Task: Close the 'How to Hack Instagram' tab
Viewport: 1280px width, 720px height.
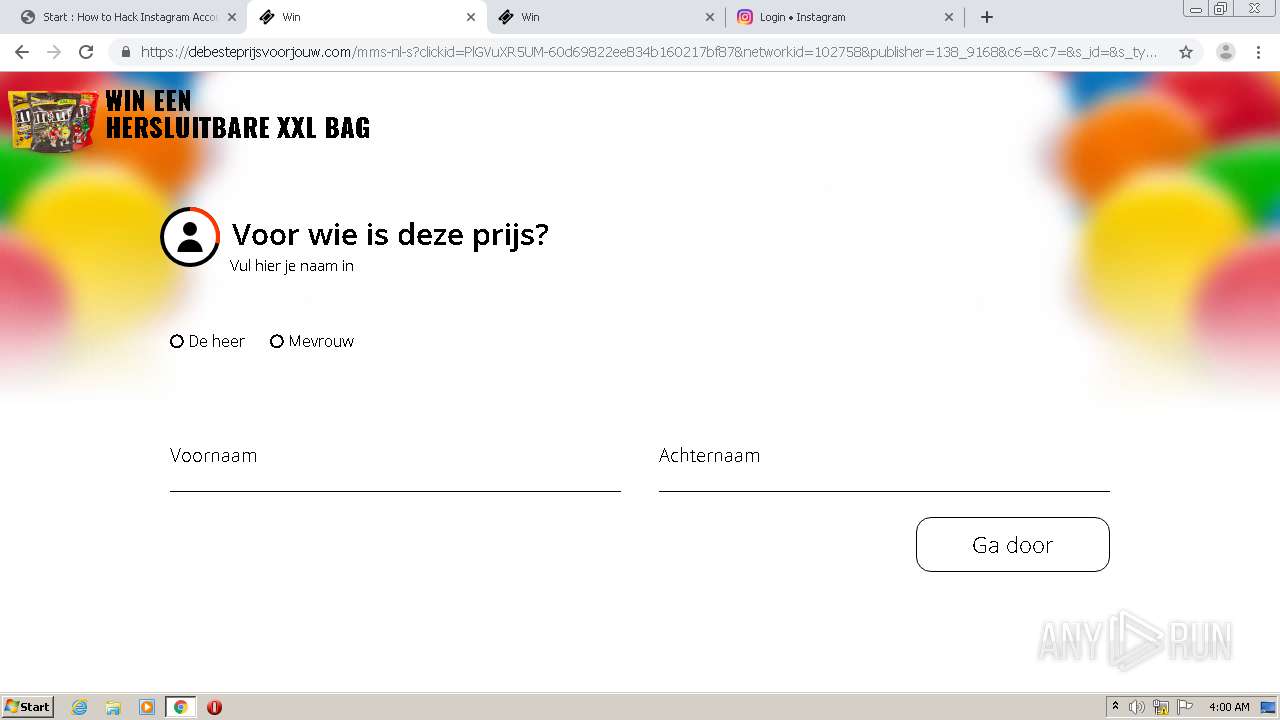Action: click(x=231, y=17)
